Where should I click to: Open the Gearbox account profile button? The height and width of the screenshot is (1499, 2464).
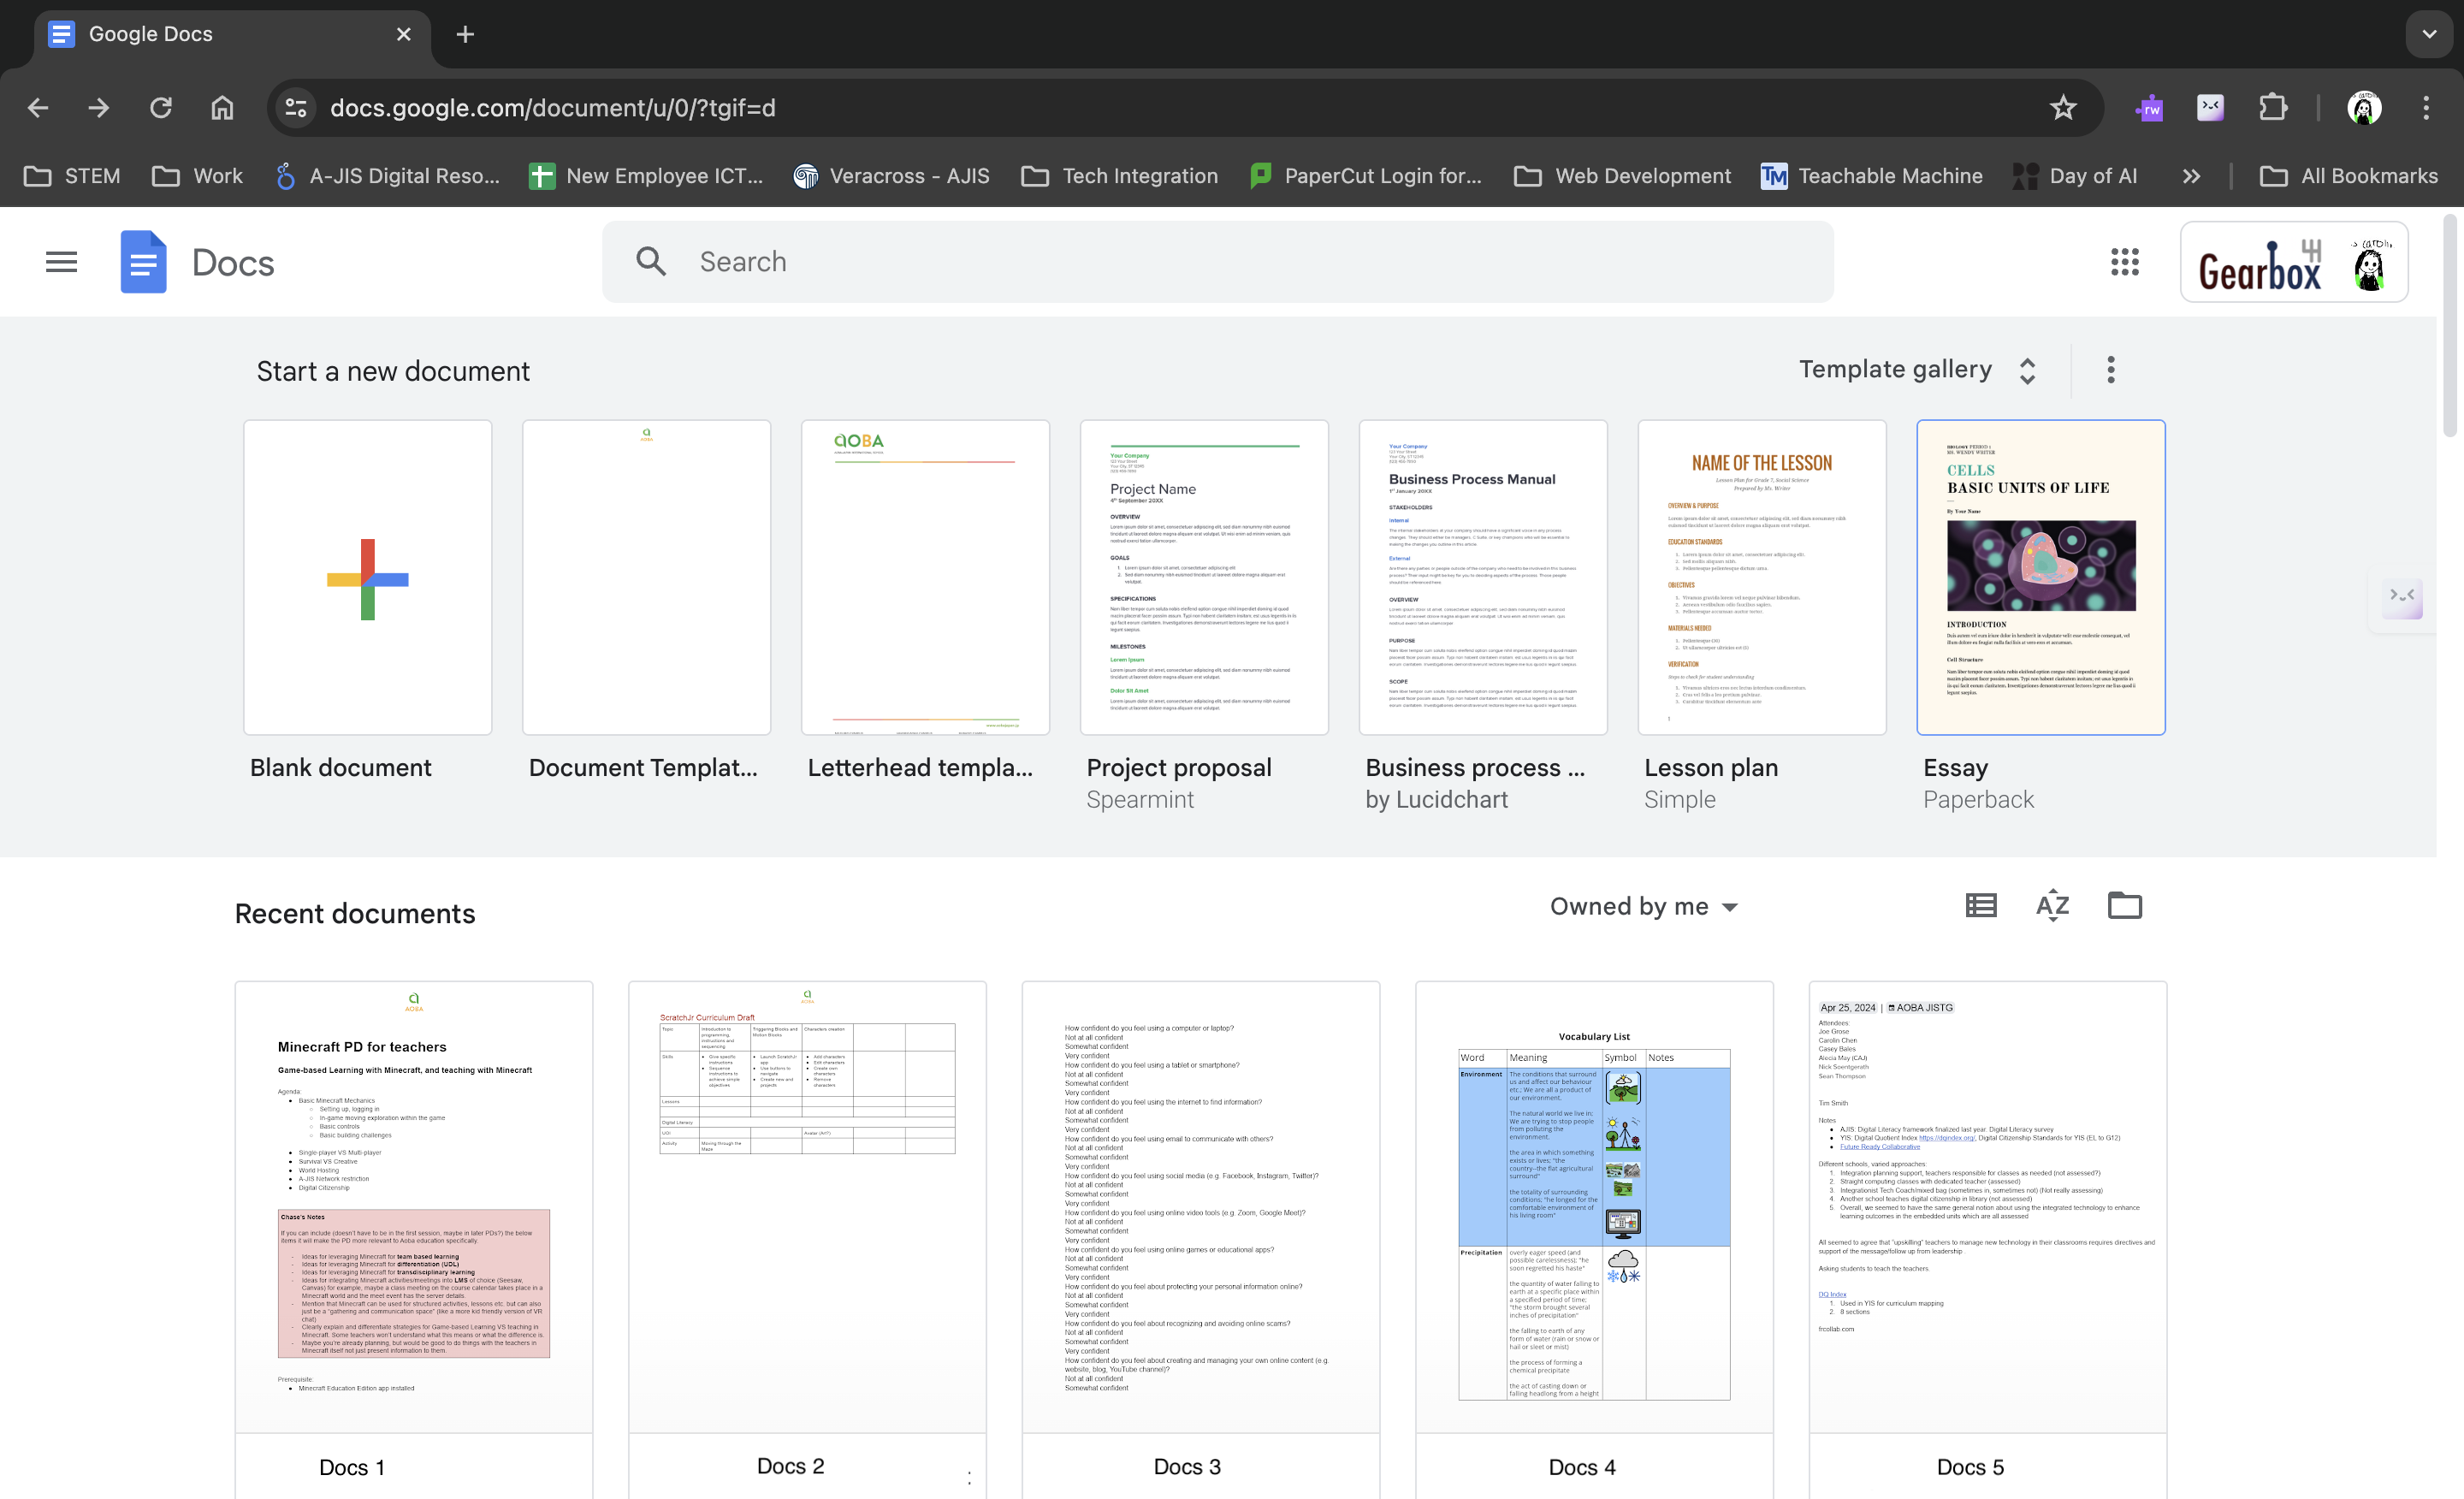click(x=2293, y=262)
